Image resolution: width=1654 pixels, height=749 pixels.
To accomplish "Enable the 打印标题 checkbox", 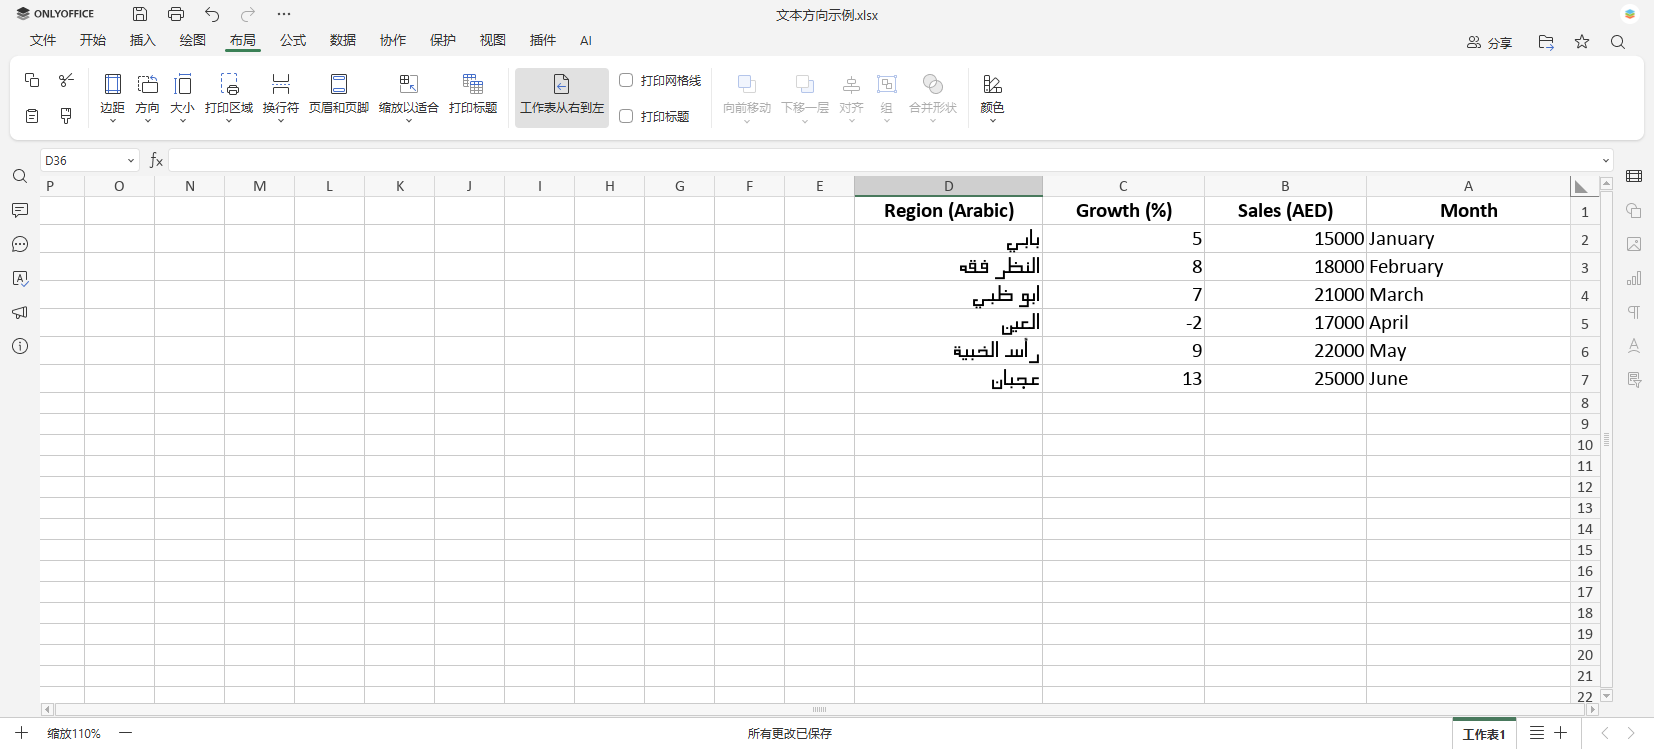I will coord(626,116).
